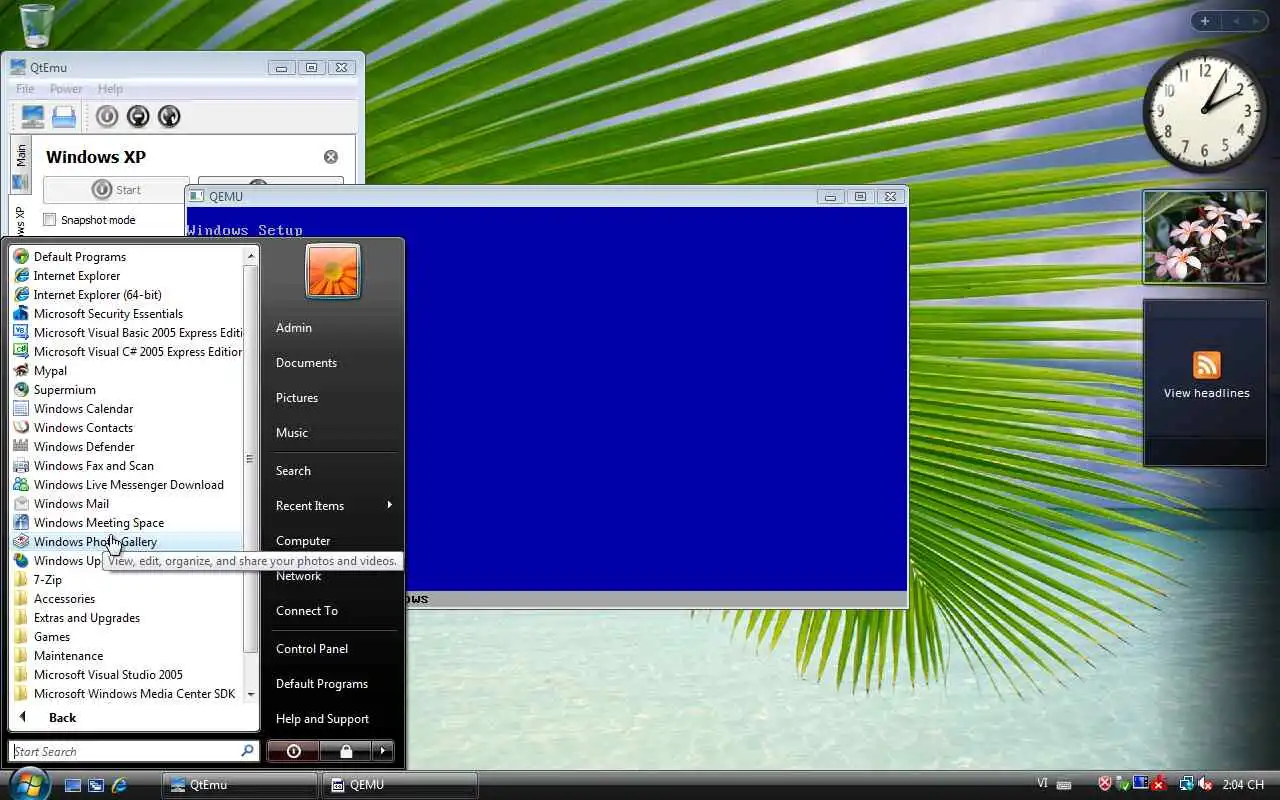Click the Show Desktop icon in Quick Launch
The height and width of the screenshot is (800, 1280).
73,785
